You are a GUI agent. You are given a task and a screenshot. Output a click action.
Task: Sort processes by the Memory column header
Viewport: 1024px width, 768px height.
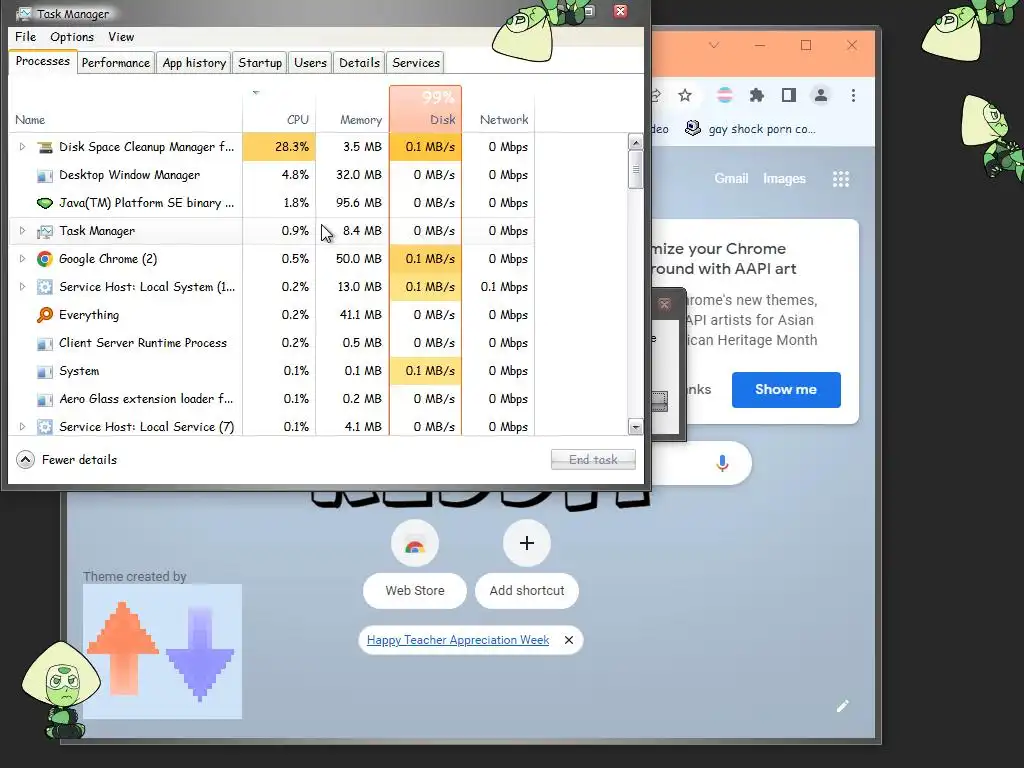coord(353,108)
